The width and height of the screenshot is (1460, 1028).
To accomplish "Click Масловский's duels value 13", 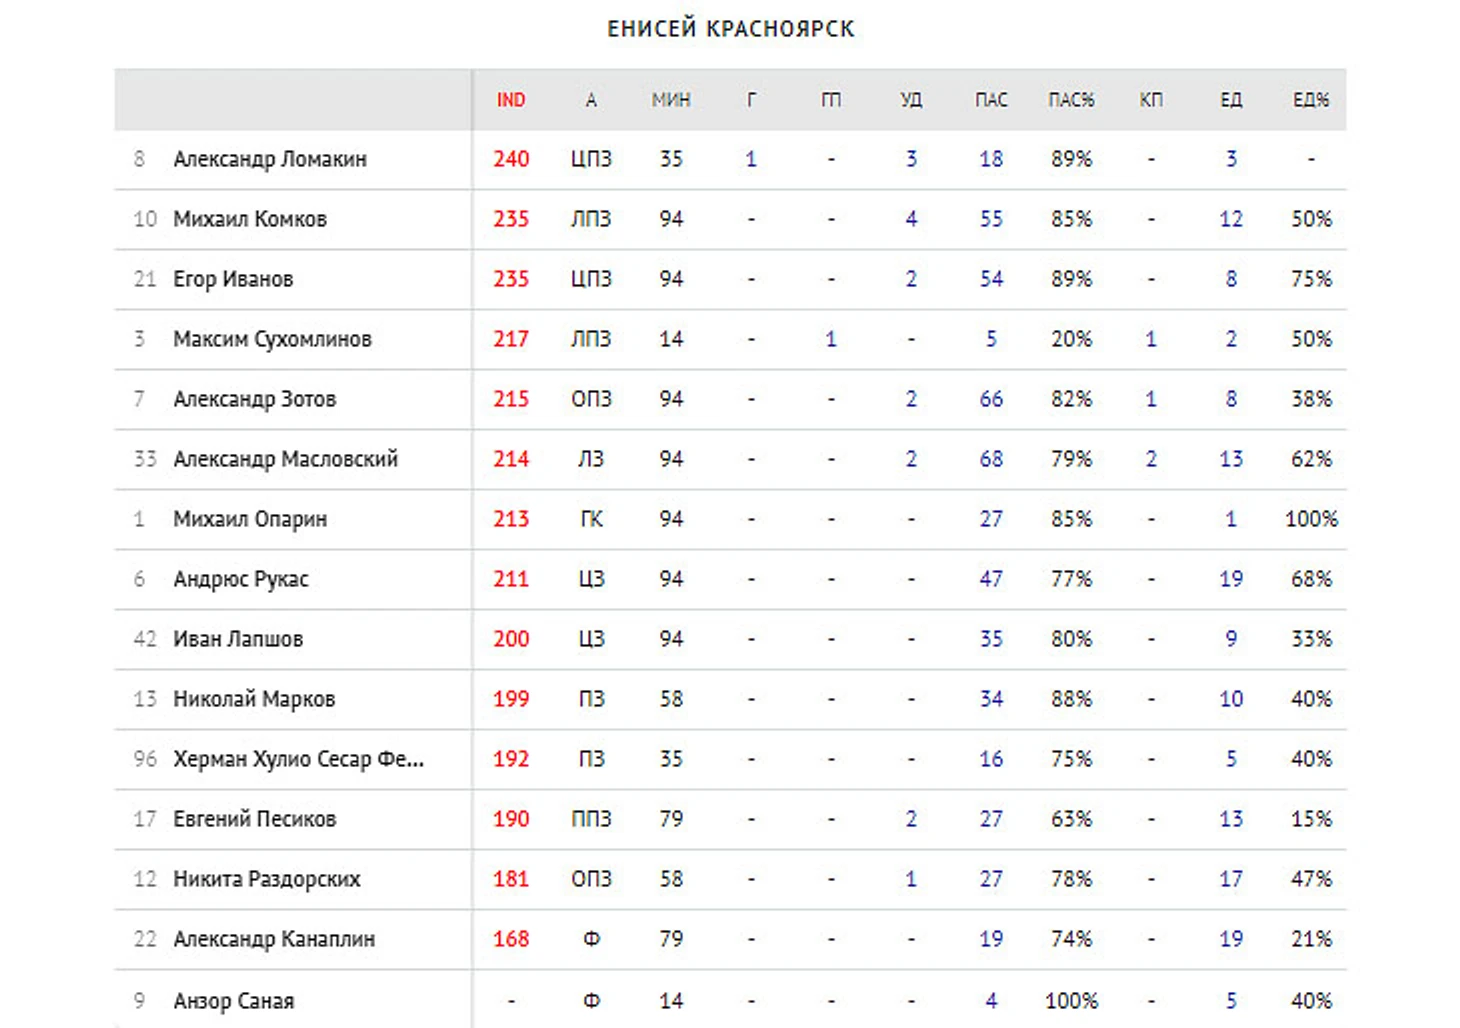I will pyautogui.click(x=1231, y=459).
